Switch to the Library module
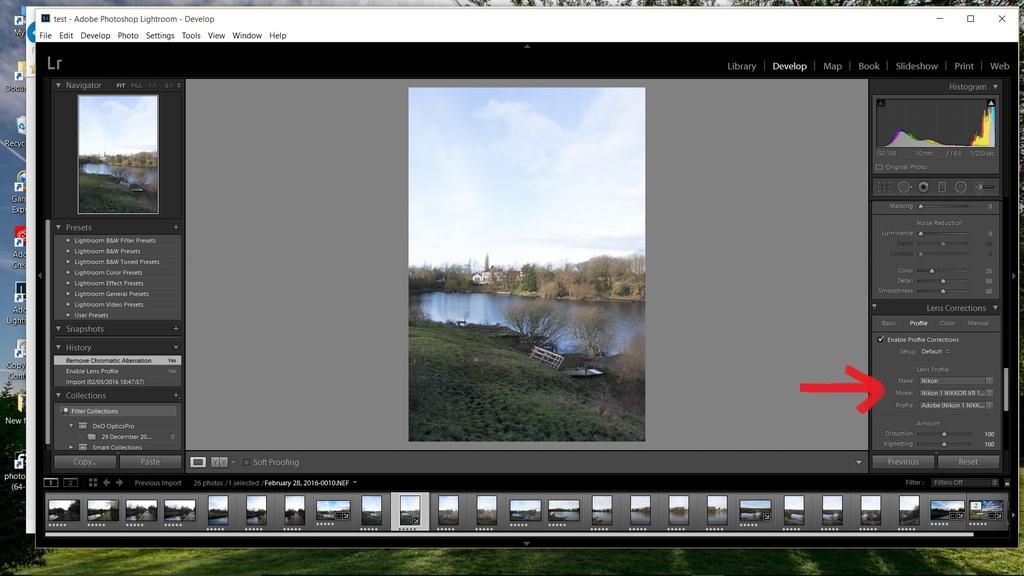Viewport: 1024px width, 576px height. click(741, 66)
